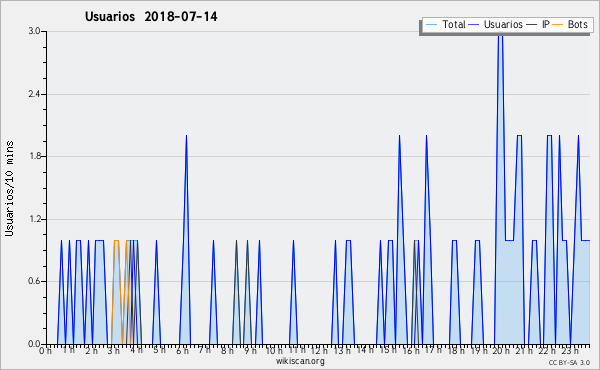Image resolution: width=600 pixels, height=370 pixels.
Task: Click the '23 h' x-axis label
Action: pyautogui.click(x=570, y=350)
